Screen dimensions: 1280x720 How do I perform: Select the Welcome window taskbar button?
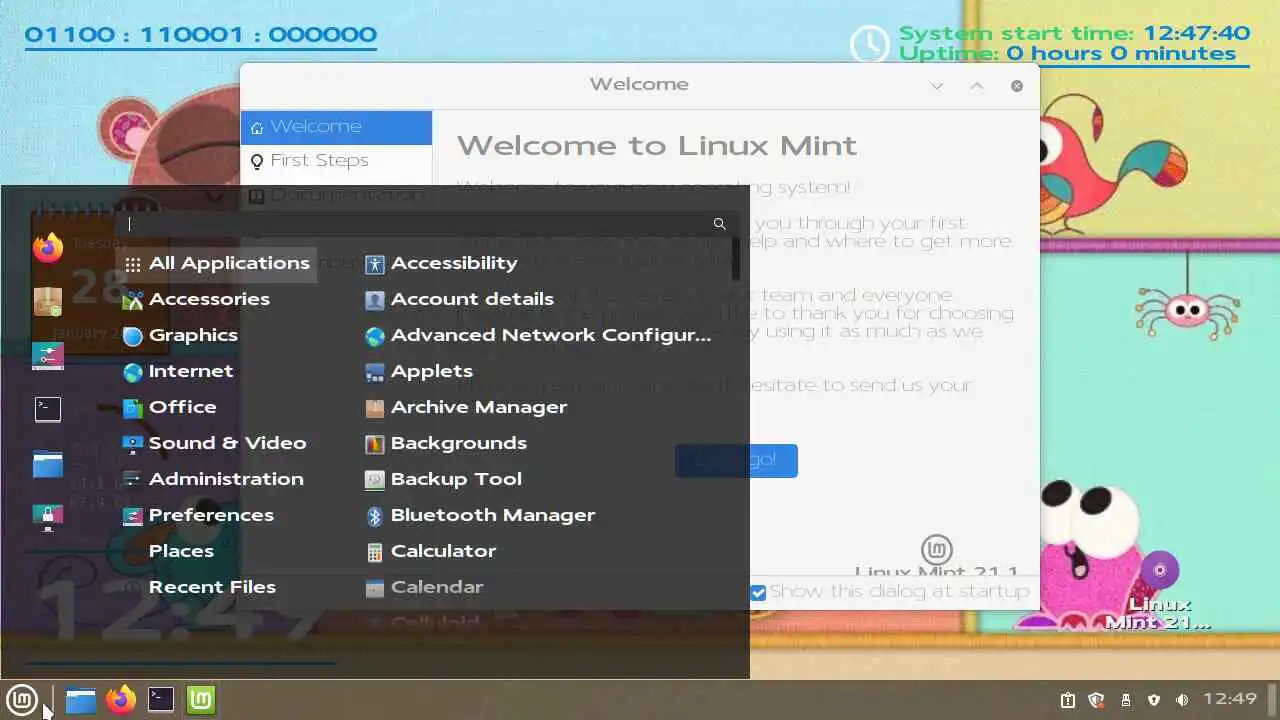(x=201, y=699)
